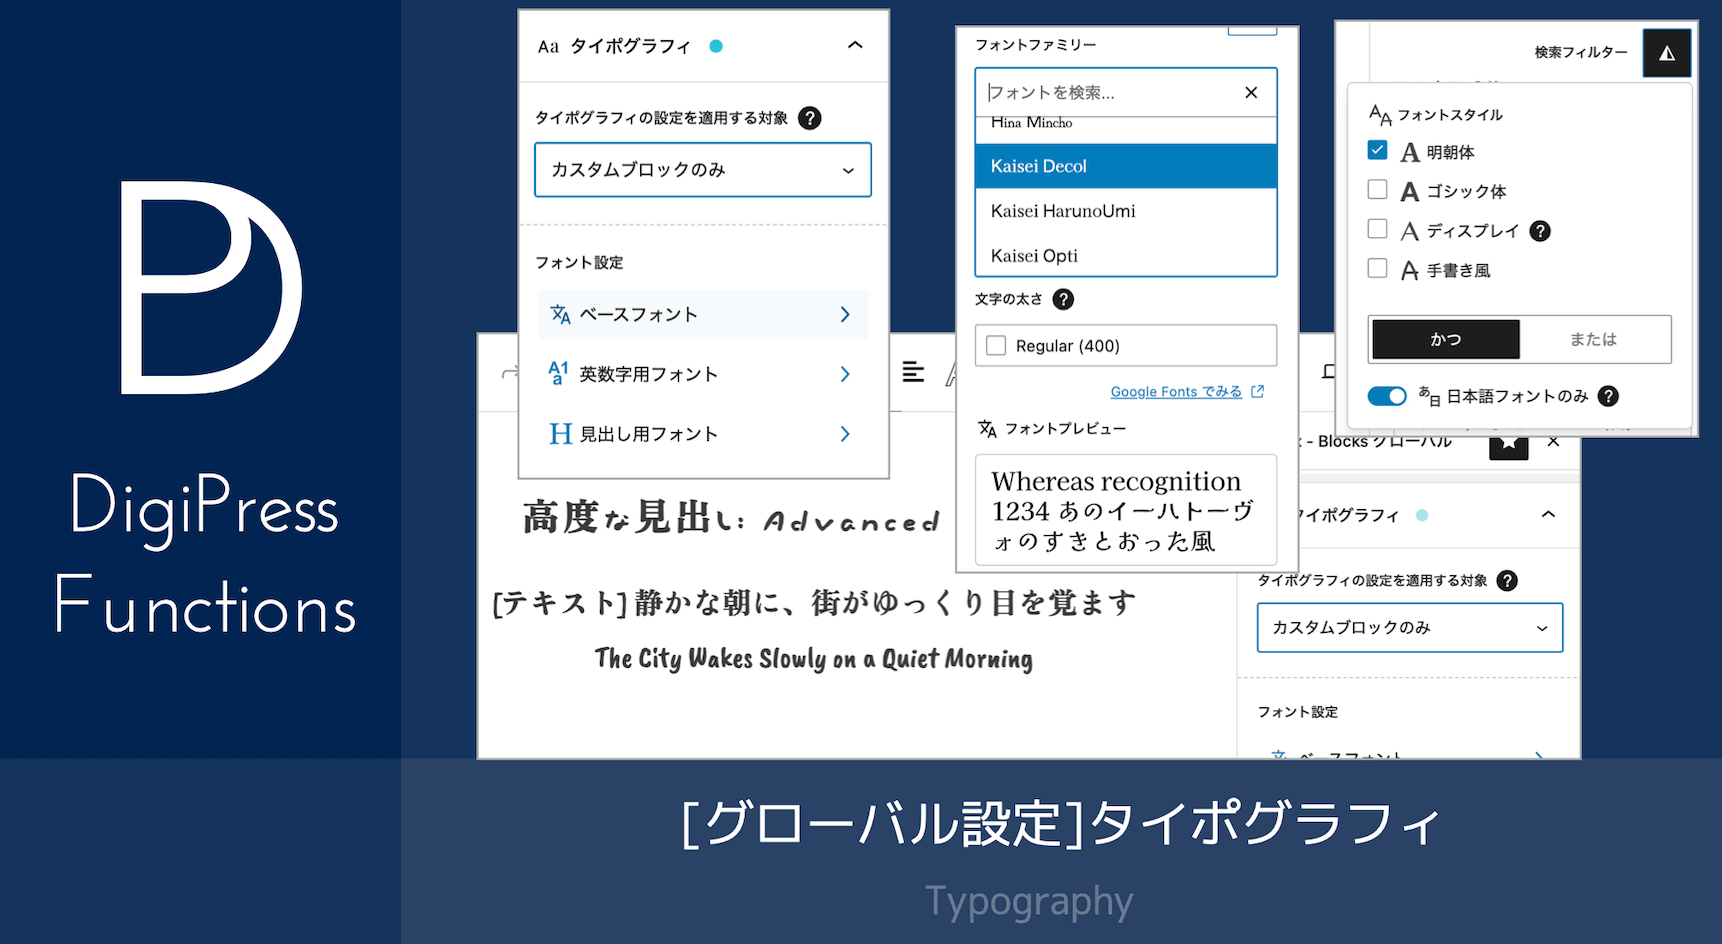Click the star button in the Blocks グローバル panel
The height and width of the screenshot is (944, 1722).
click(x=1509, y=446)
